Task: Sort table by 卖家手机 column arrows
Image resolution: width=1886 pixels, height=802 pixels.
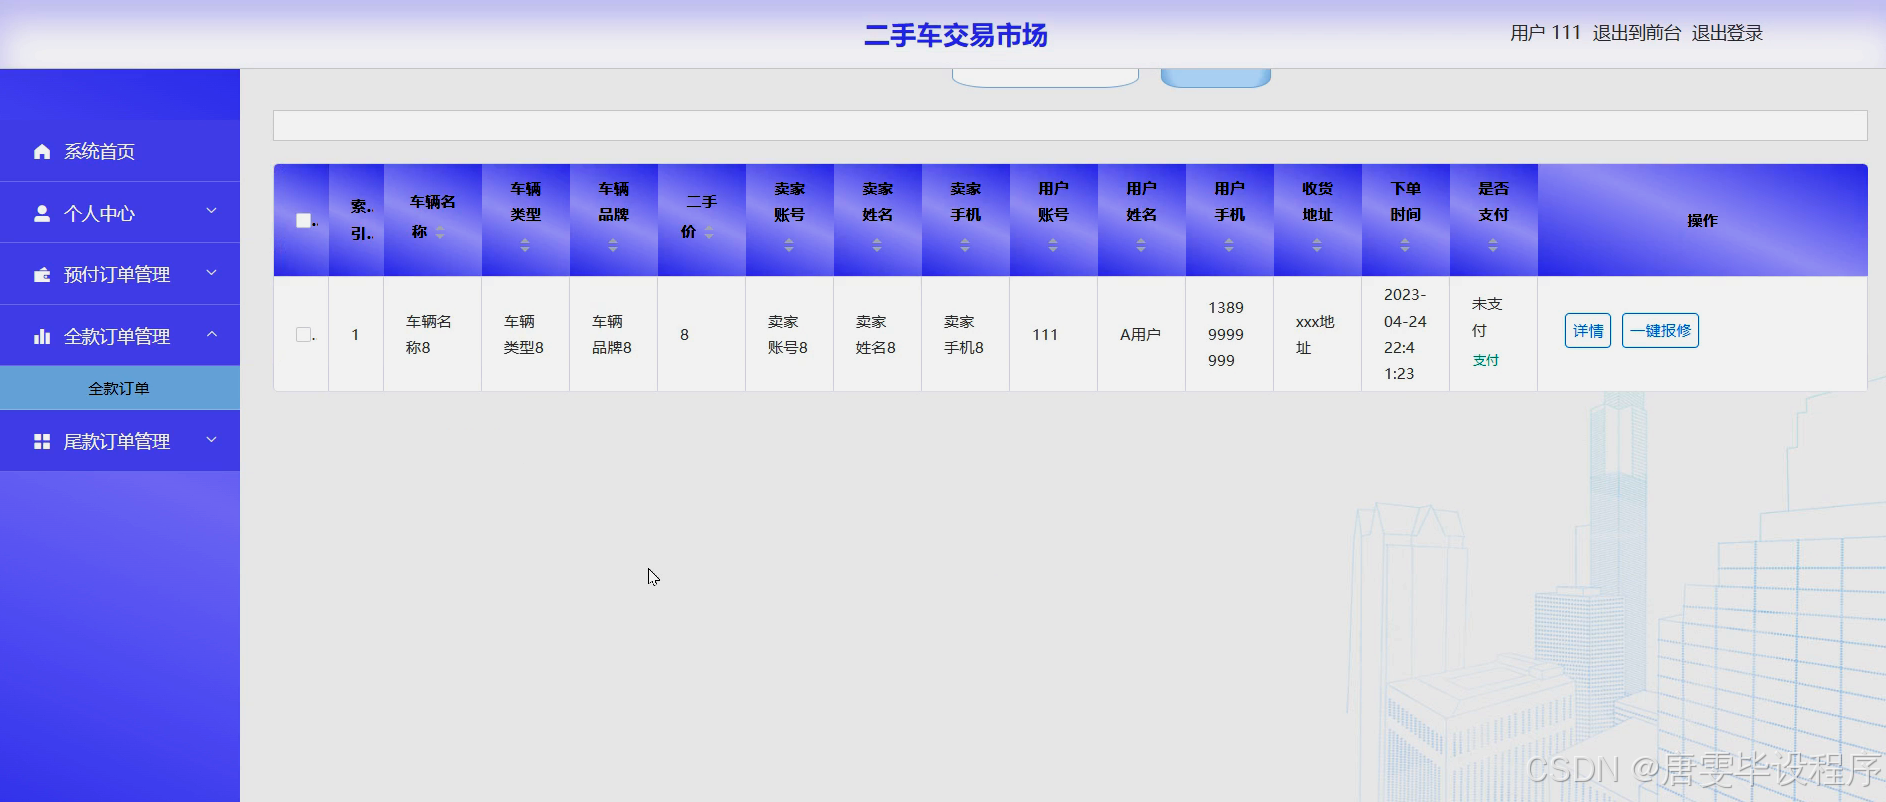Action: click(x=965, y=245)
